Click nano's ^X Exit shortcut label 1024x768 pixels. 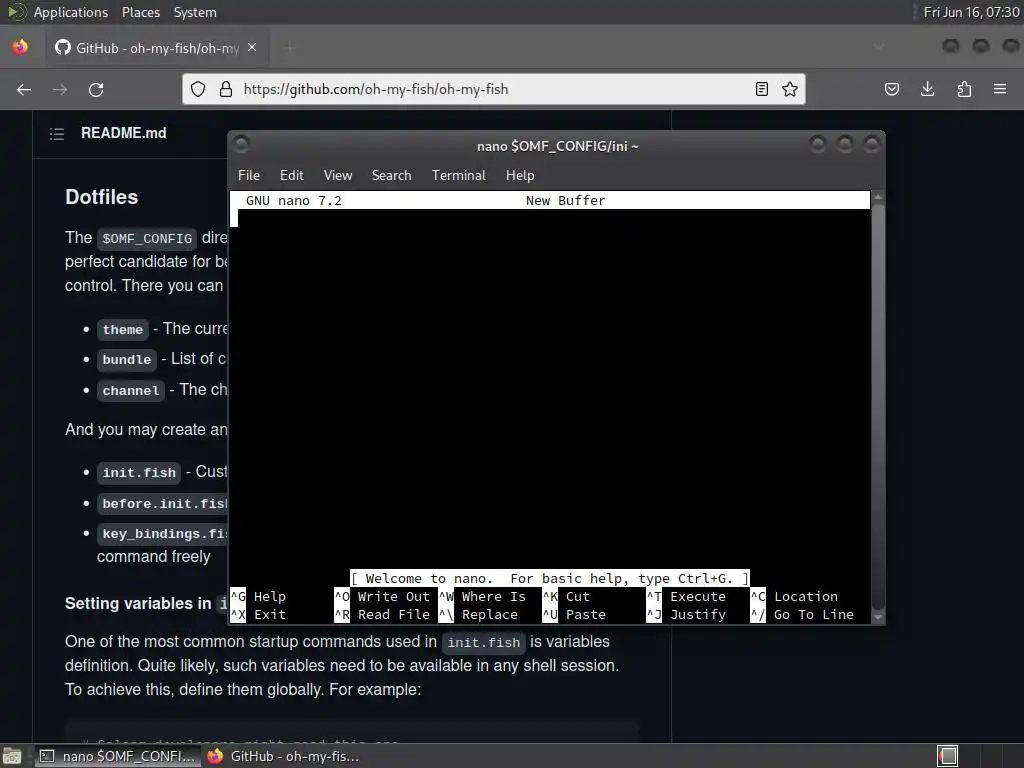pos(259,615)
